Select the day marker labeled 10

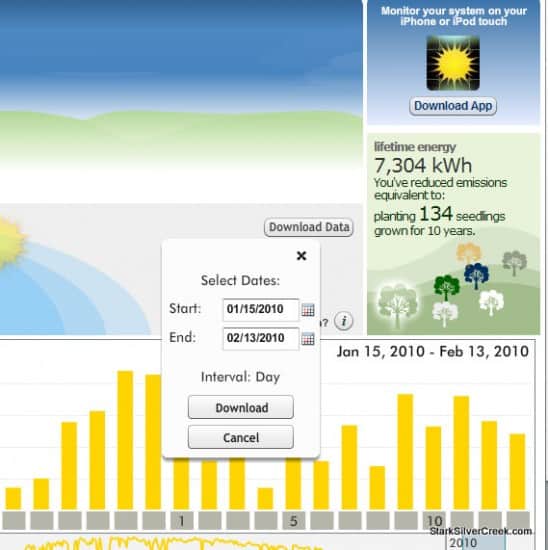pyautogui.click(x=434, y=521)
